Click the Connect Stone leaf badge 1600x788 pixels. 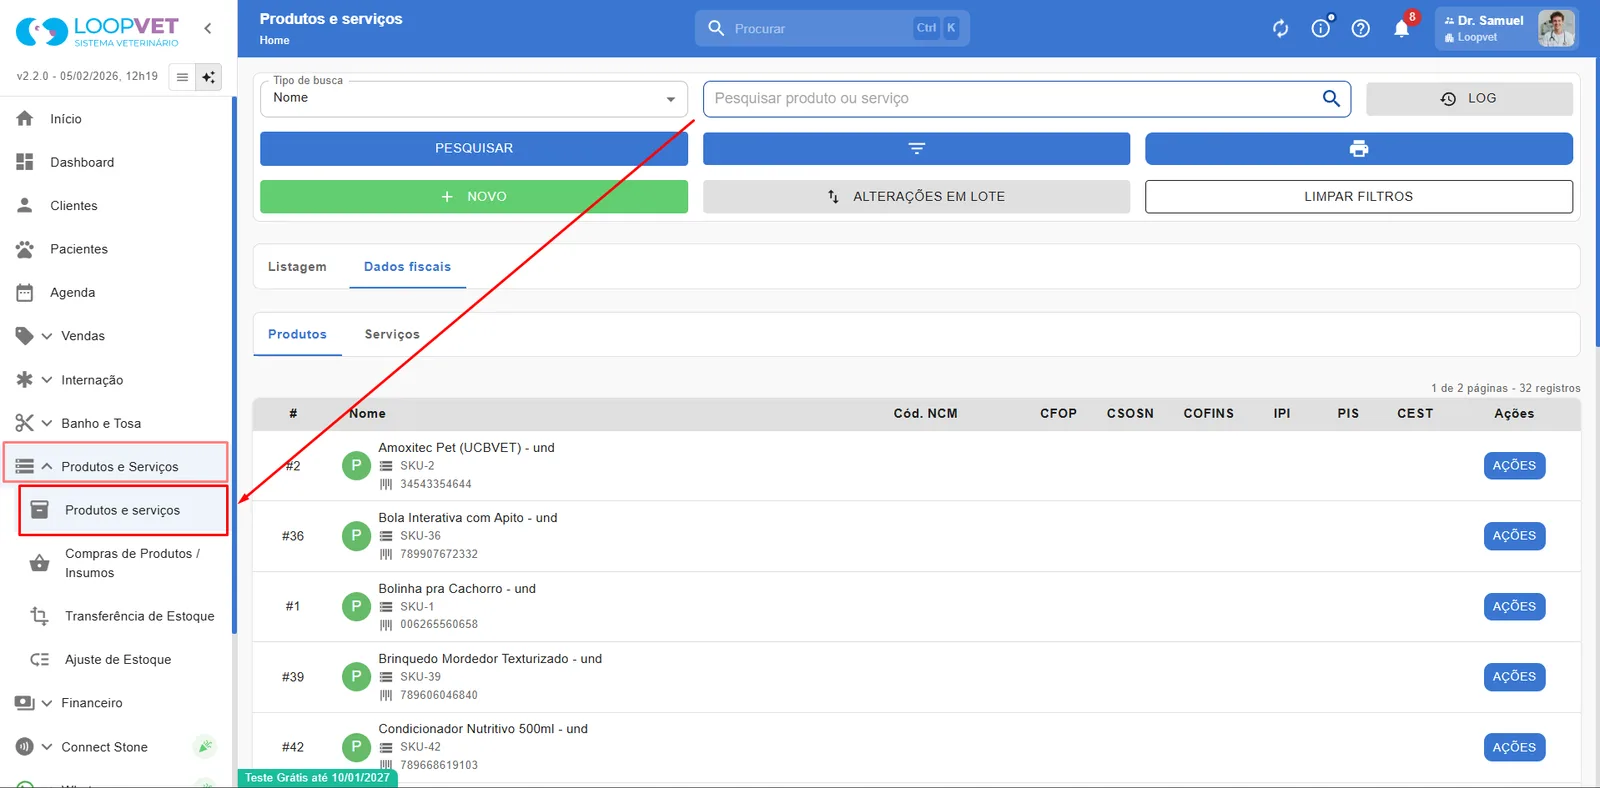coord(205,746)
